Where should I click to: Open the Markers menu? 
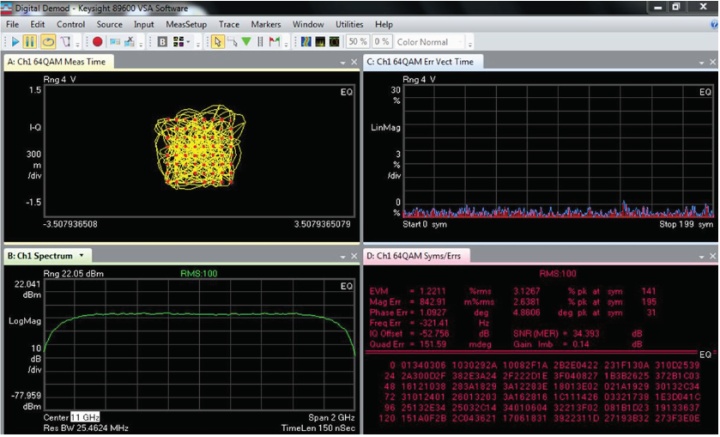tap(265, 24)
